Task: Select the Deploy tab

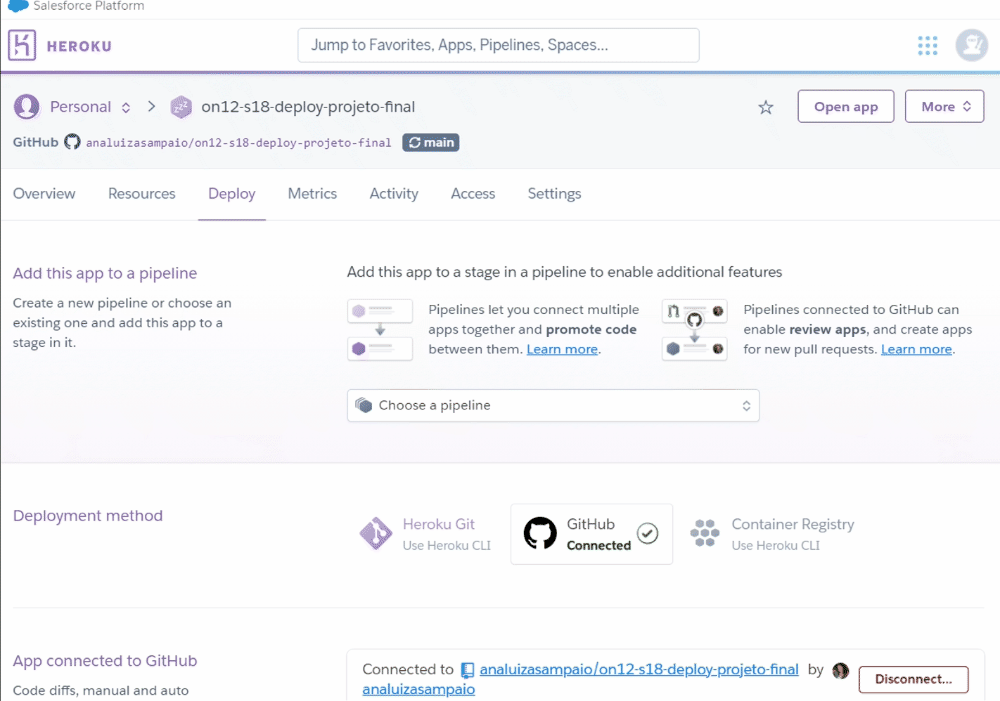Action: pos(232,194)
